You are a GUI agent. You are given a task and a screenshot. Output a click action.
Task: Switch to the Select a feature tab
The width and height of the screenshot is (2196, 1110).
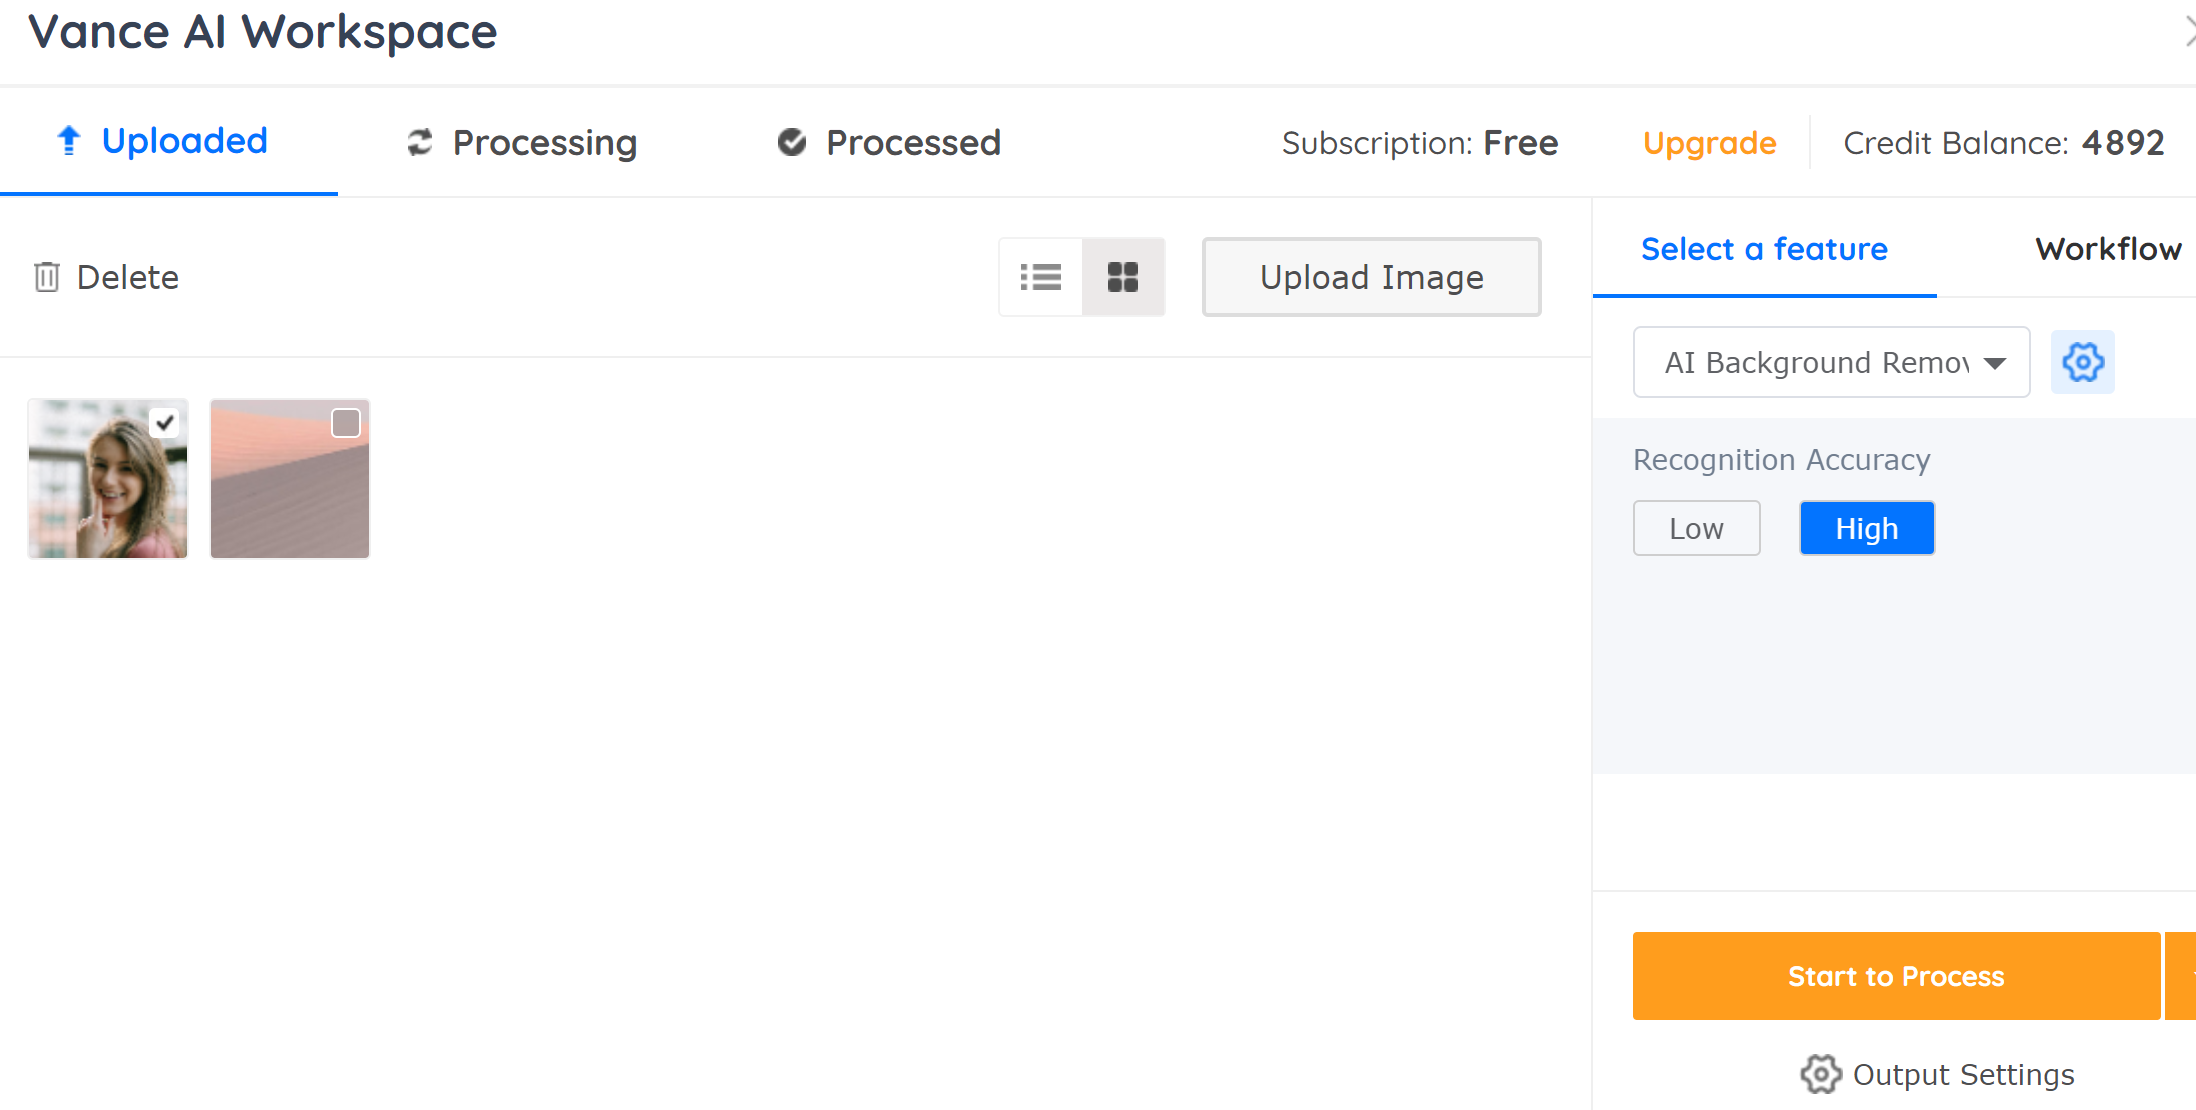pyautogui.click(x=1765, y=249)
